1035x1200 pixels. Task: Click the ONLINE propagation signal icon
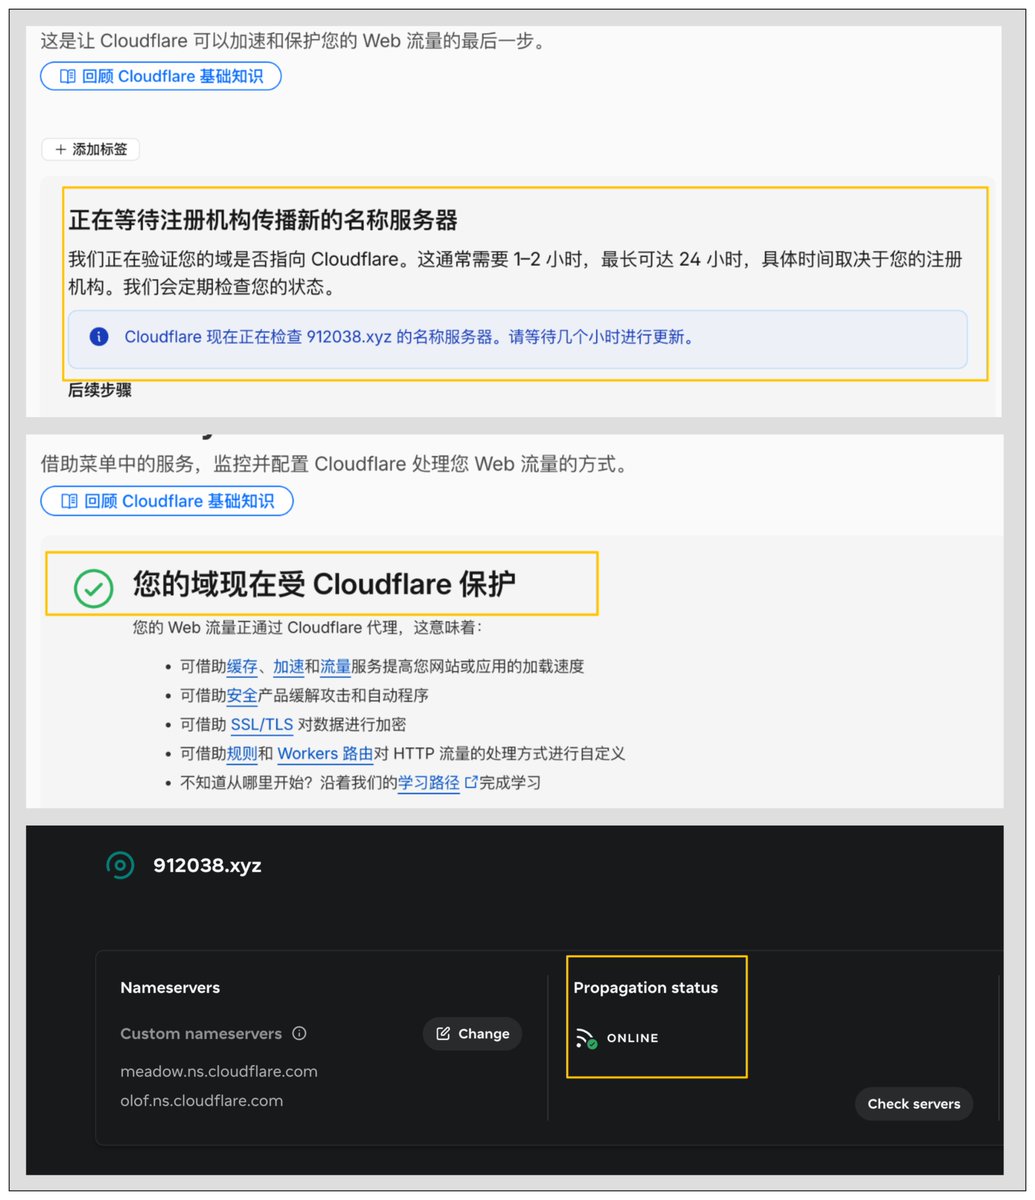586,1038
